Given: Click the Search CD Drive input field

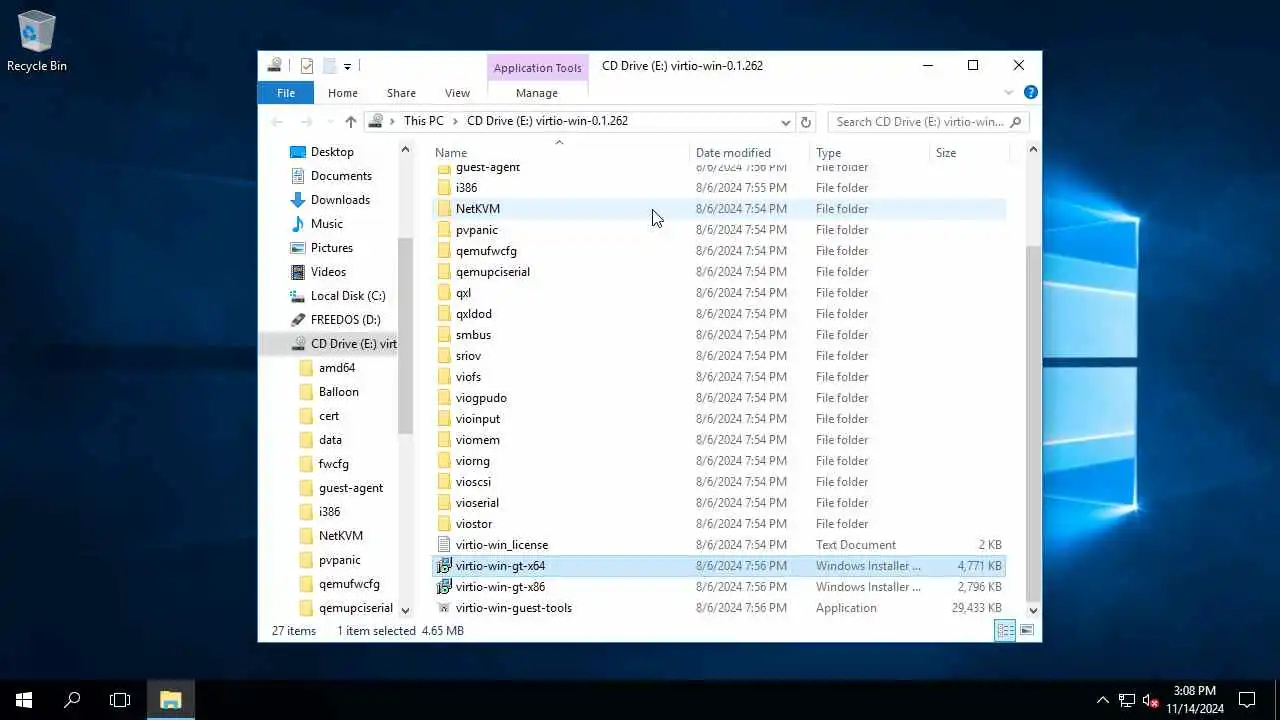Looking at the screenshot, I should point(928,122).
